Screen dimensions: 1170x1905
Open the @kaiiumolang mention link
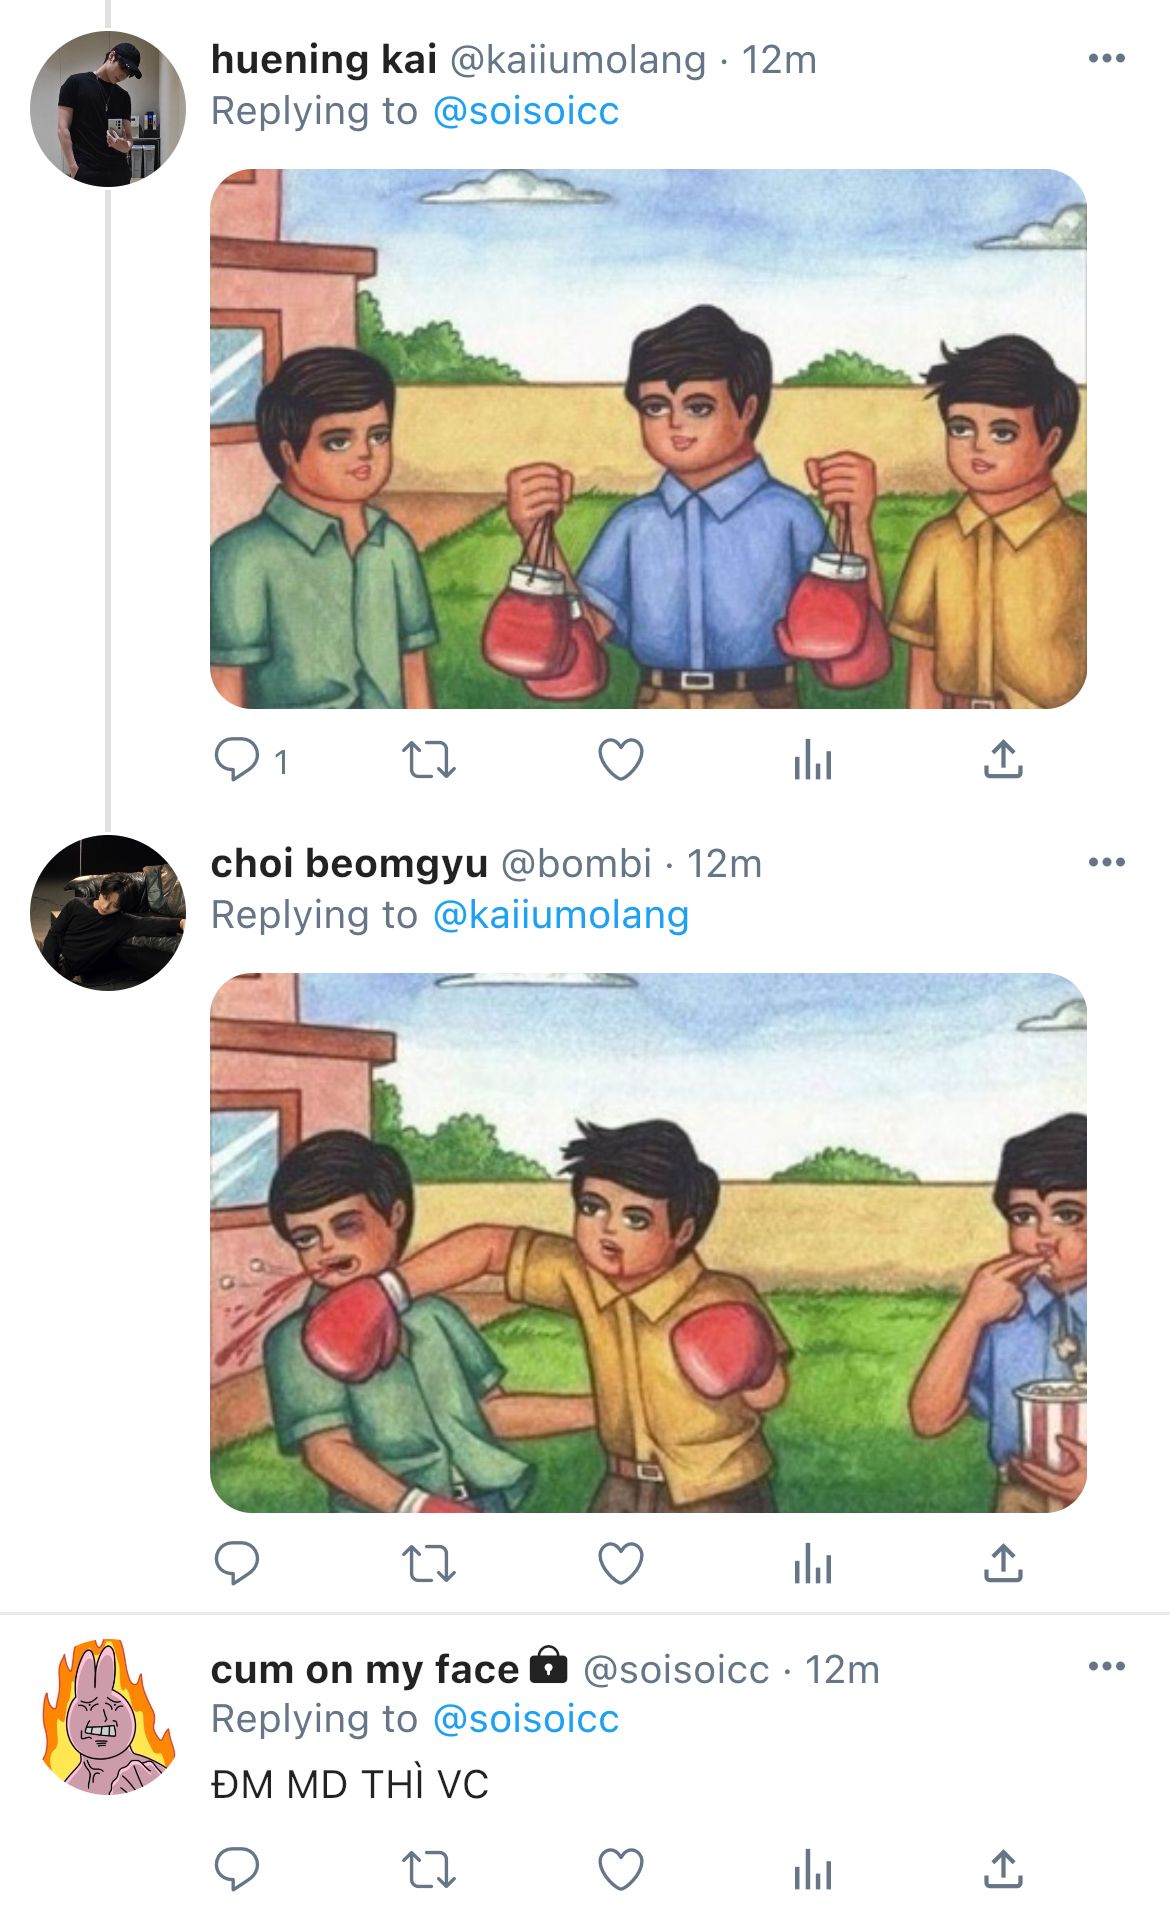(x=560, y=915)
